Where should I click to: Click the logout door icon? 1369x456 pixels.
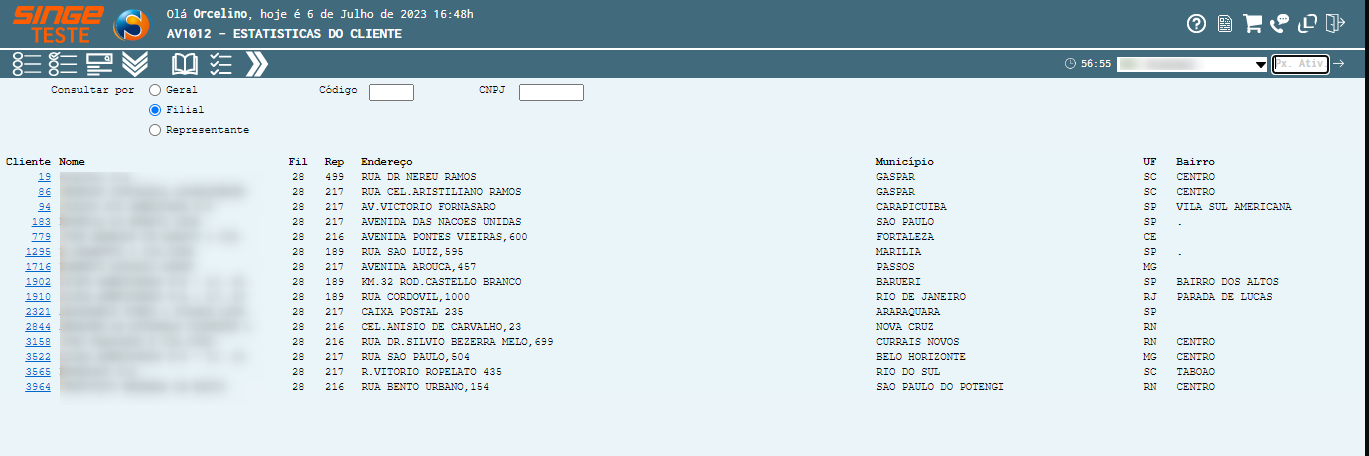(1334, 24)
